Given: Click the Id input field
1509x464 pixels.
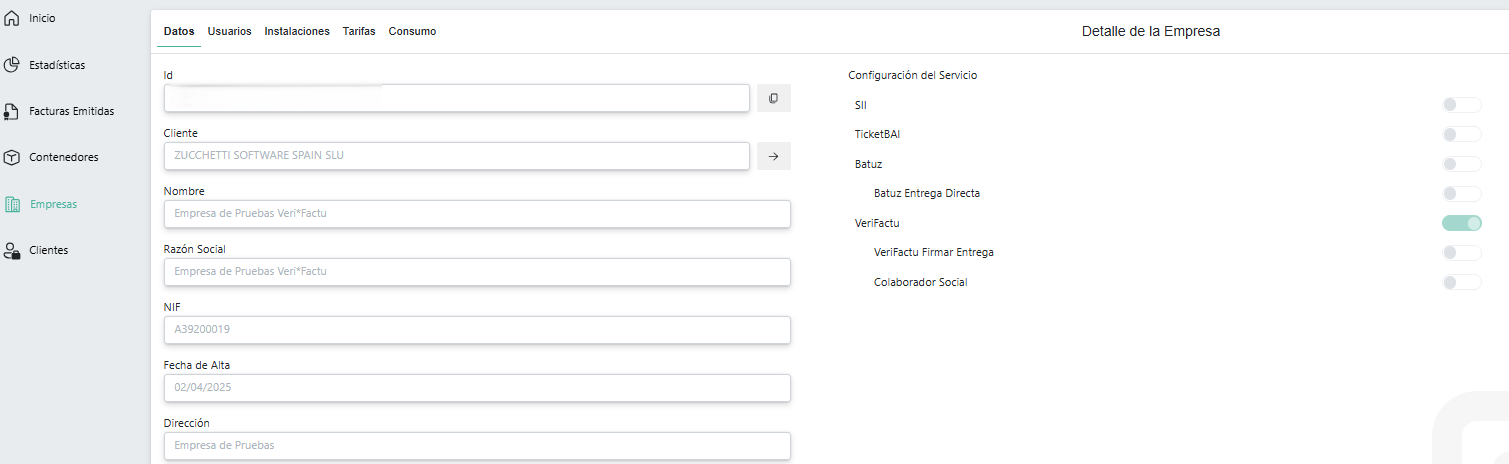Looking at the screenshot, I should point(456,98).
